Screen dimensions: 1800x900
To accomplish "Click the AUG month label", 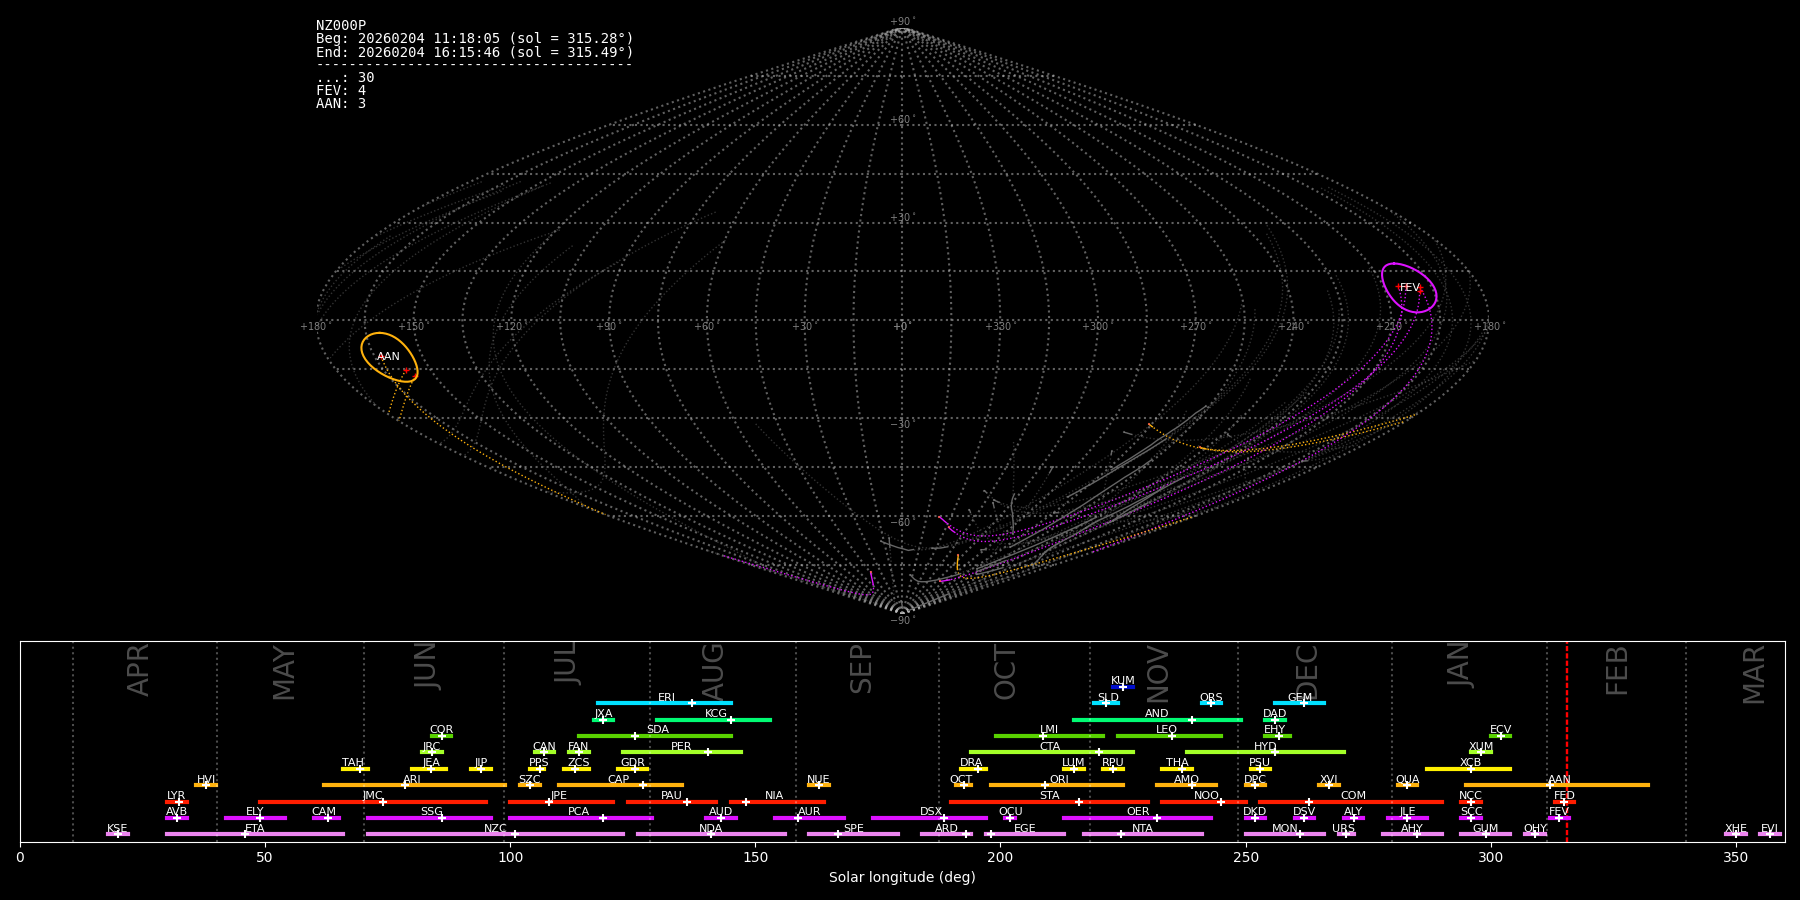I will 713,671.
